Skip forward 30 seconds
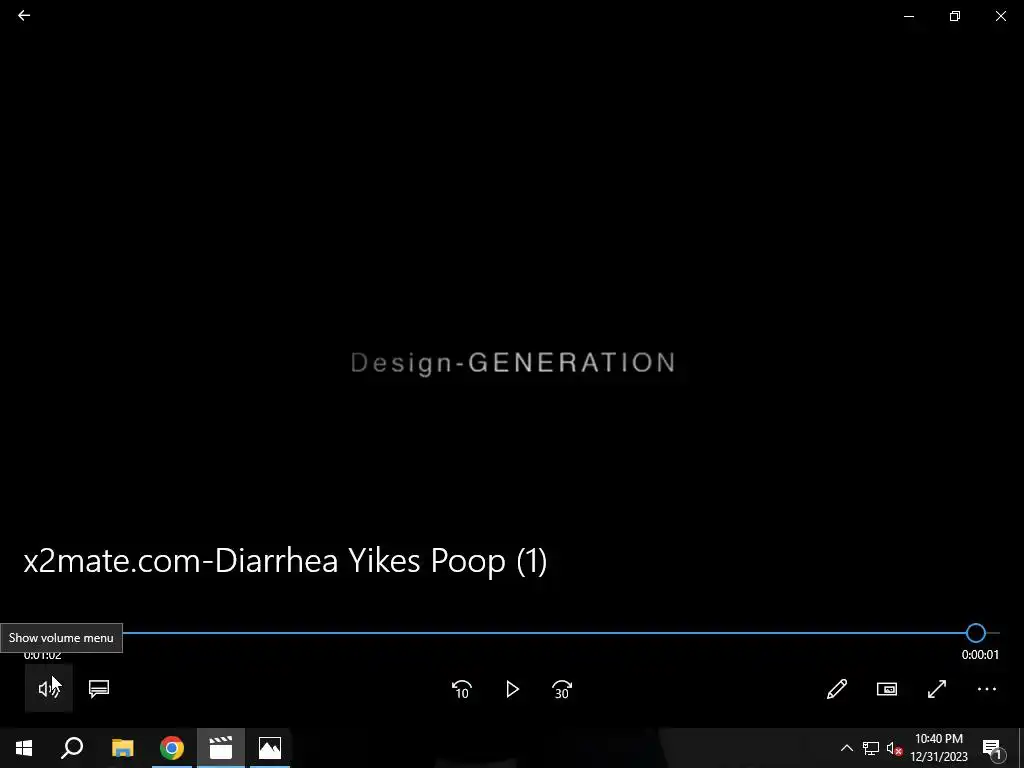This screenshot has height=768, width=1024. (x=562, y=689)
